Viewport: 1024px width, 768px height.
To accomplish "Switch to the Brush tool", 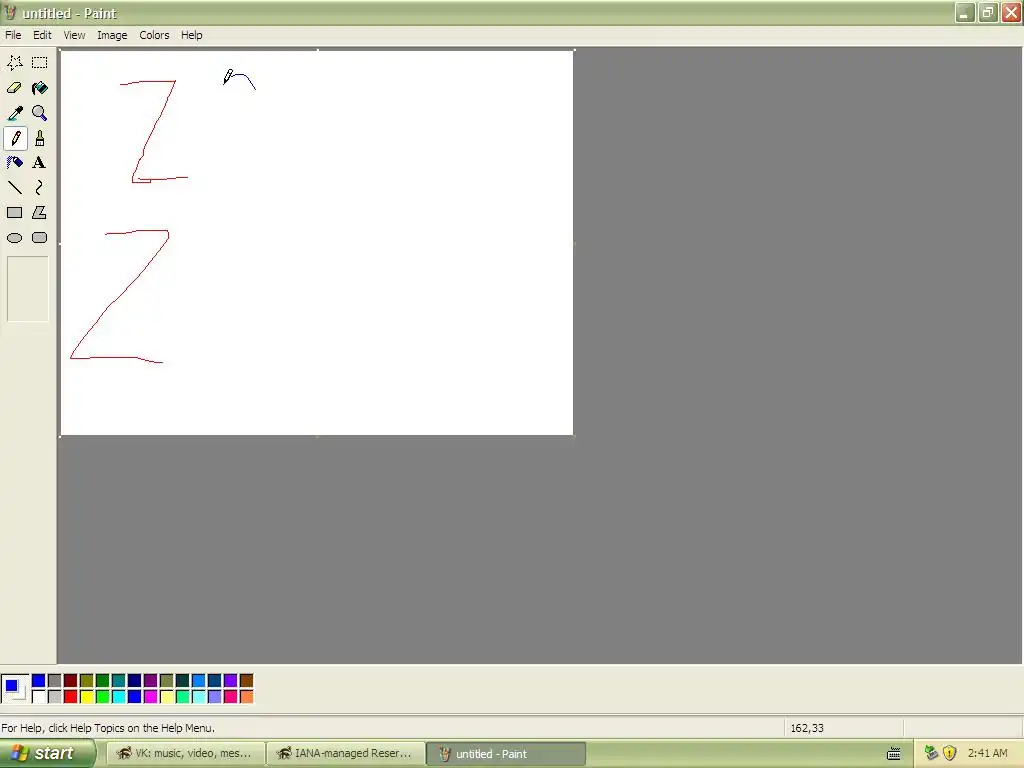I will (x=40, y=138).
